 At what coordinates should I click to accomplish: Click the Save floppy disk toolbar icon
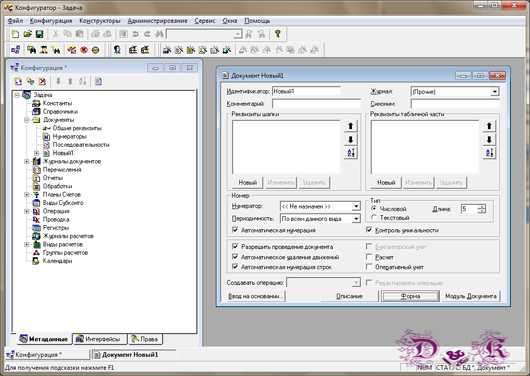pos(40,34)
